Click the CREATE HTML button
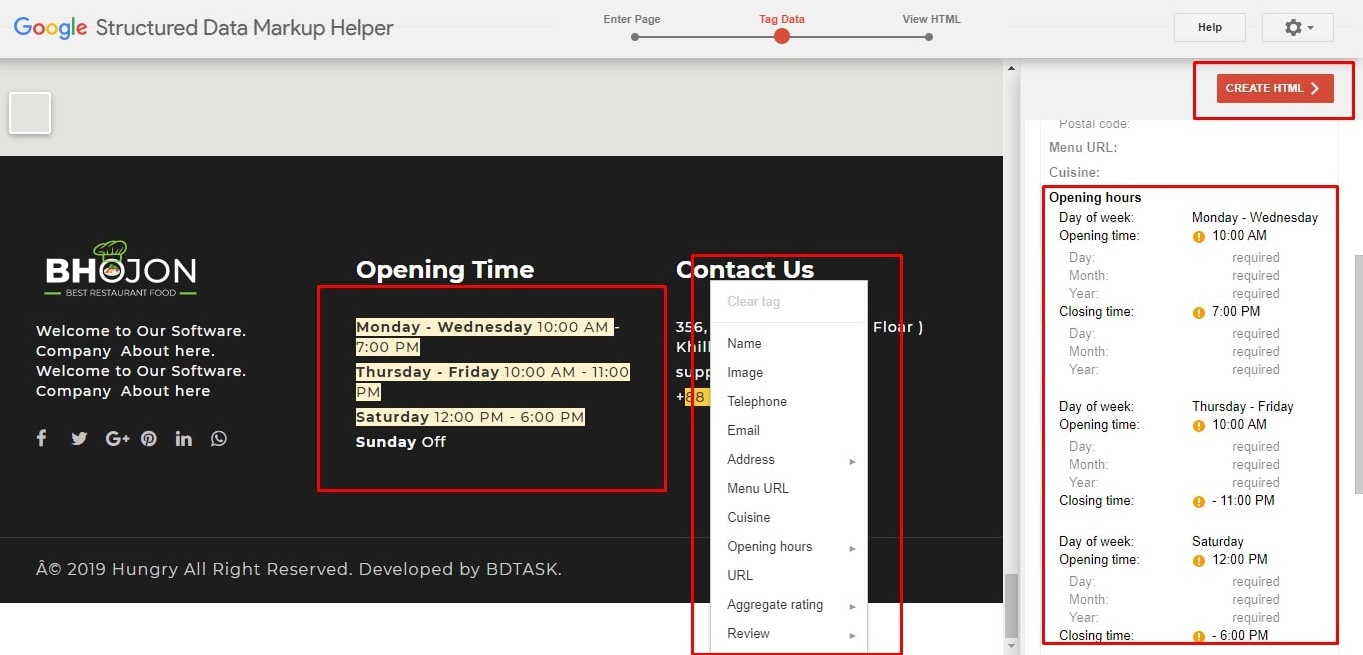 tap(1273, 88)
